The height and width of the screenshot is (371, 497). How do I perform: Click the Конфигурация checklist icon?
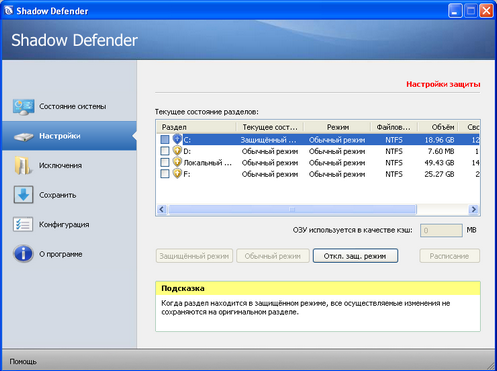[23, 224]
